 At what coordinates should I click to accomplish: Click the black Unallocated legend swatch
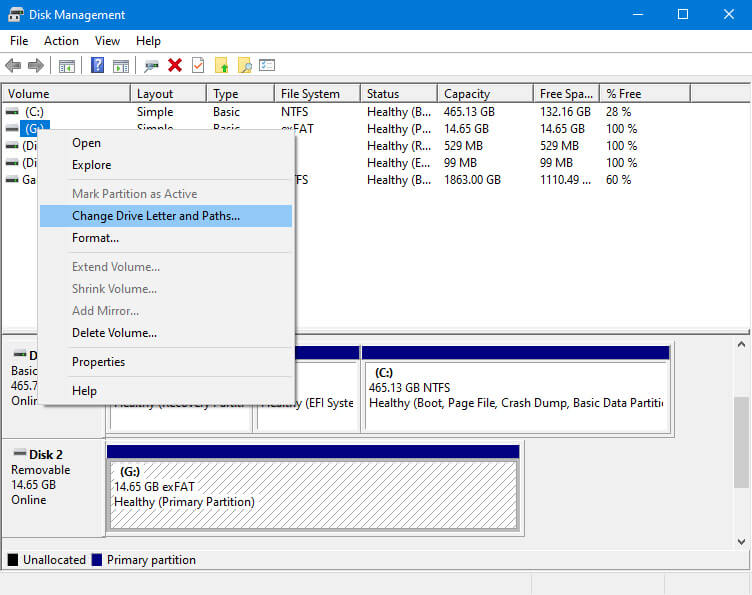[13, 560]
